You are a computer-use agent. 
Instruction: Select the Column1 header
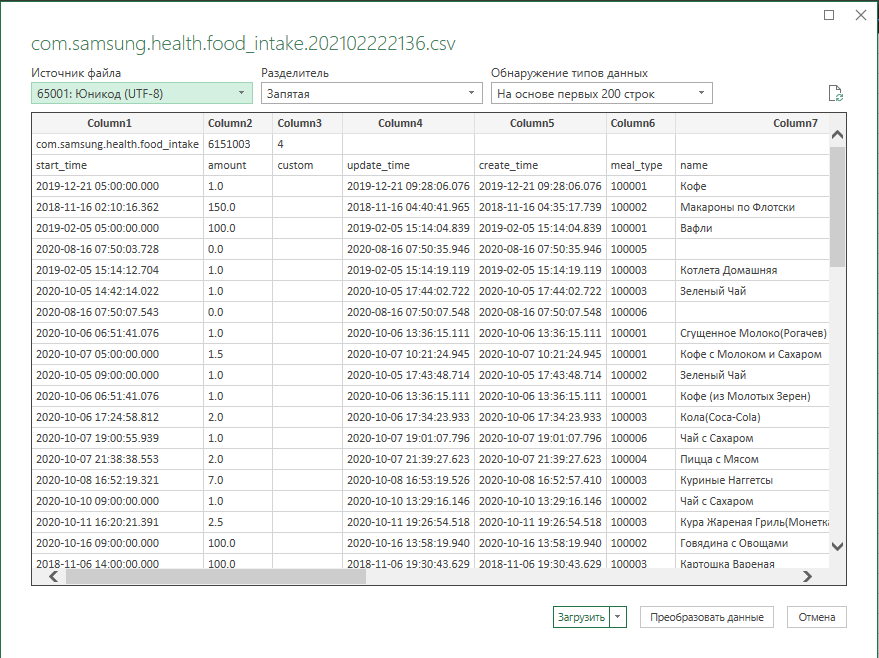coord(117,123)
